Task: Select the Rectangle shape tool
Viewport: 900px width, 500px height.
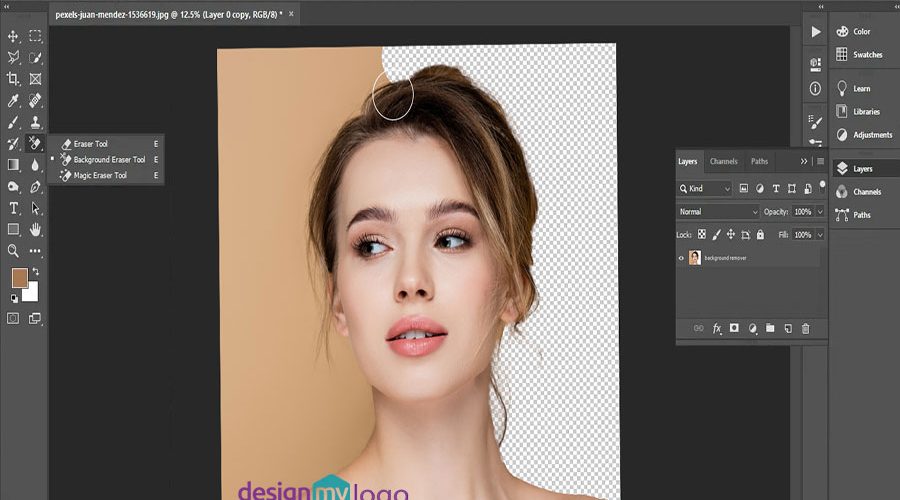Action: [13, 230]
